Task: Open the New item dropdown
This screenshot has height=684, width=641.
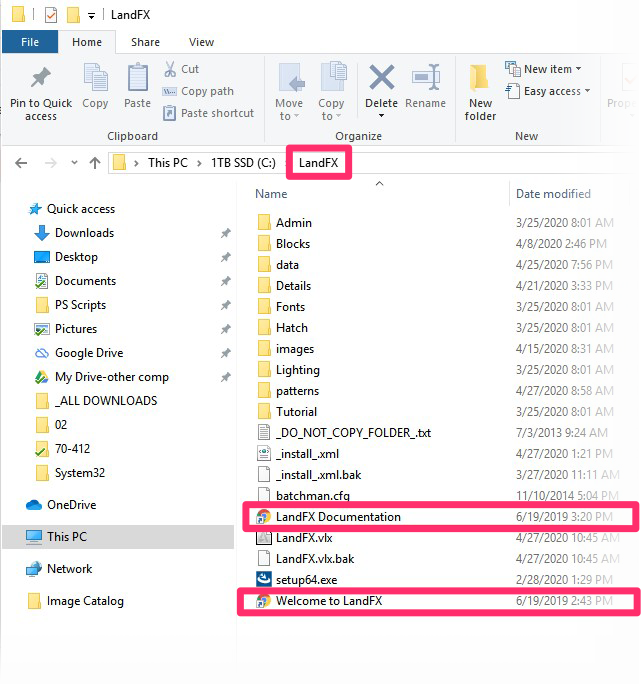Action: point(543,69)
